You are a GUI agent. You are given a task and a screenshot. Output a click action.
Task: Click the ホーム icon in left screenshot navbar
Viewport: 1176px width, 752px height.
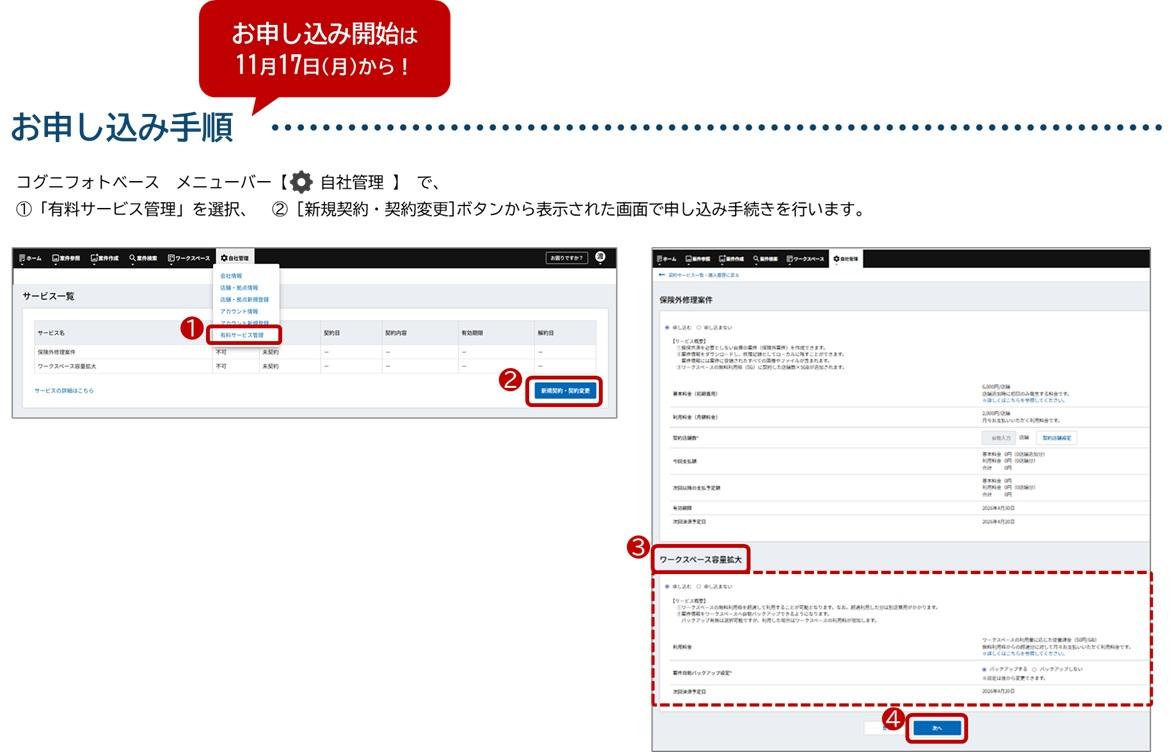22,258
